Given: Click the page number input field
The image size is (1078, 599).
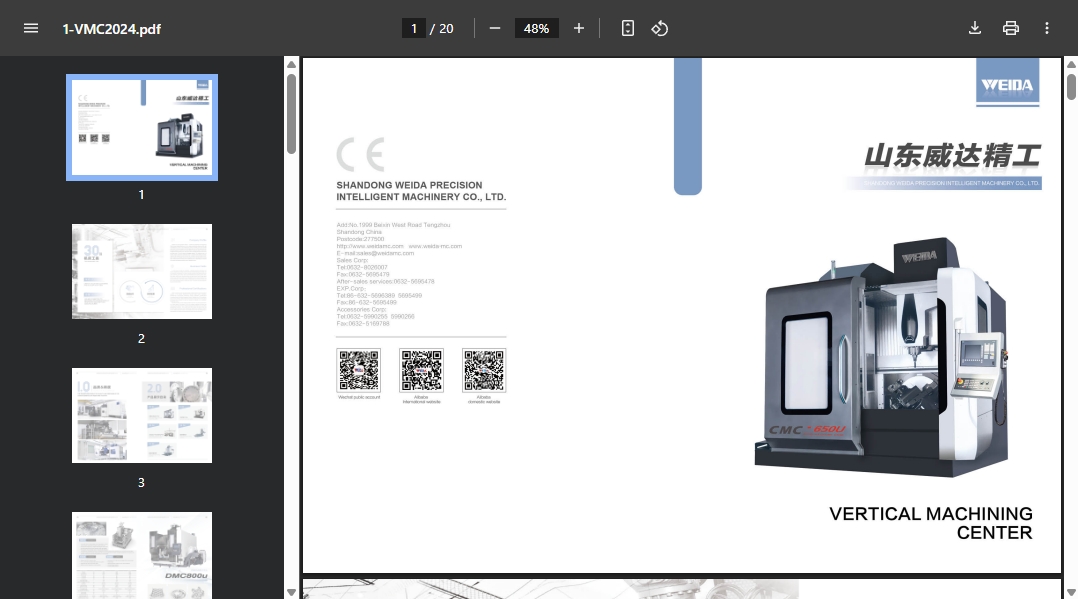Looking at the screenshot, I should coord(413,28).
